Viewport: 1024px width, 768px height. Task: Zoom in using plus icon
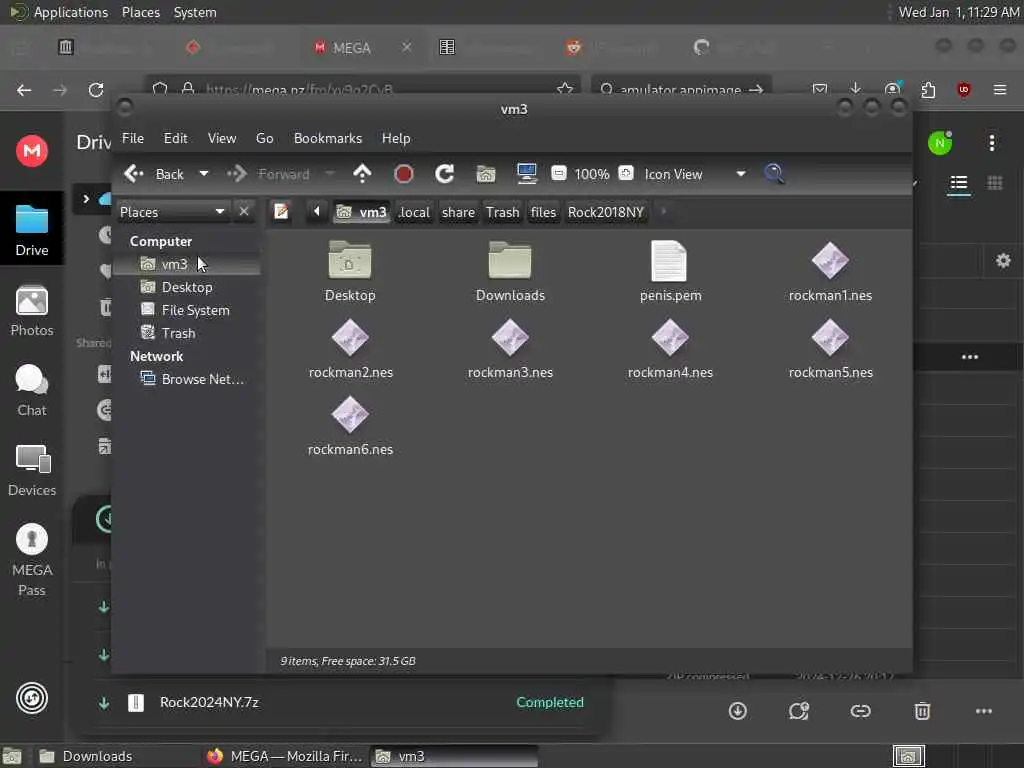[626, 174]
